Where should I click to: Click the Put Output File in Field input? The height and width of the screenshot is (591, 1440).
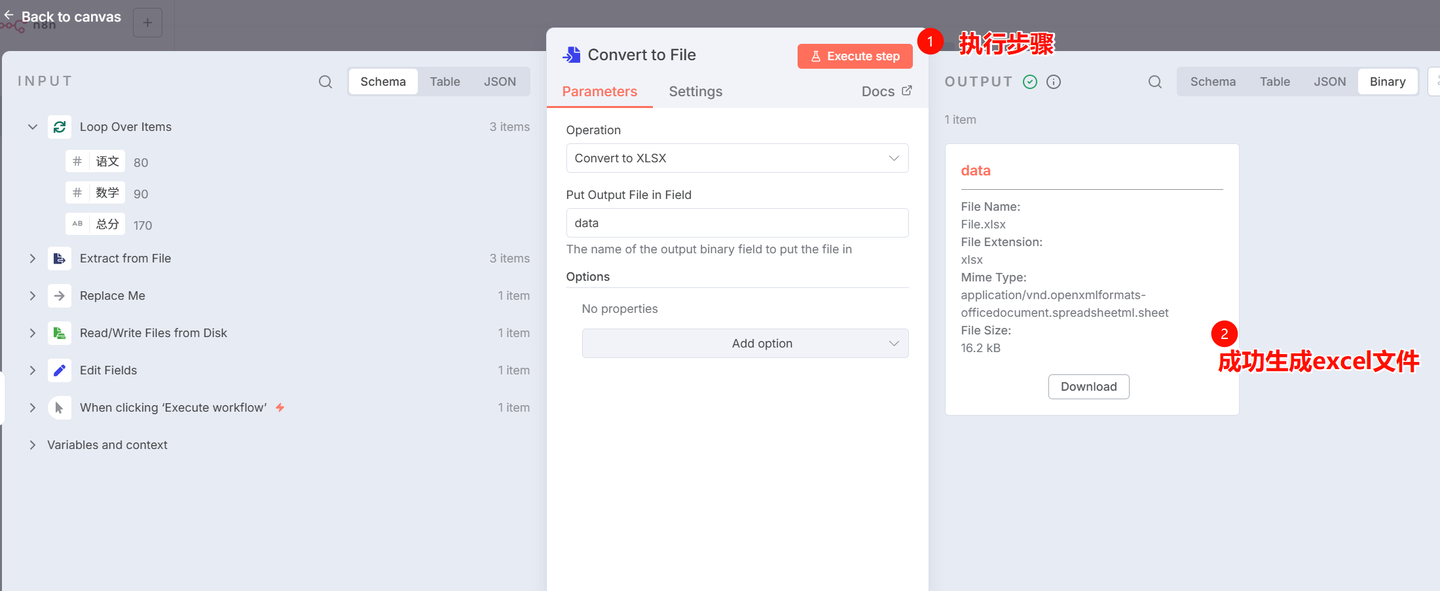click(737, 223)
